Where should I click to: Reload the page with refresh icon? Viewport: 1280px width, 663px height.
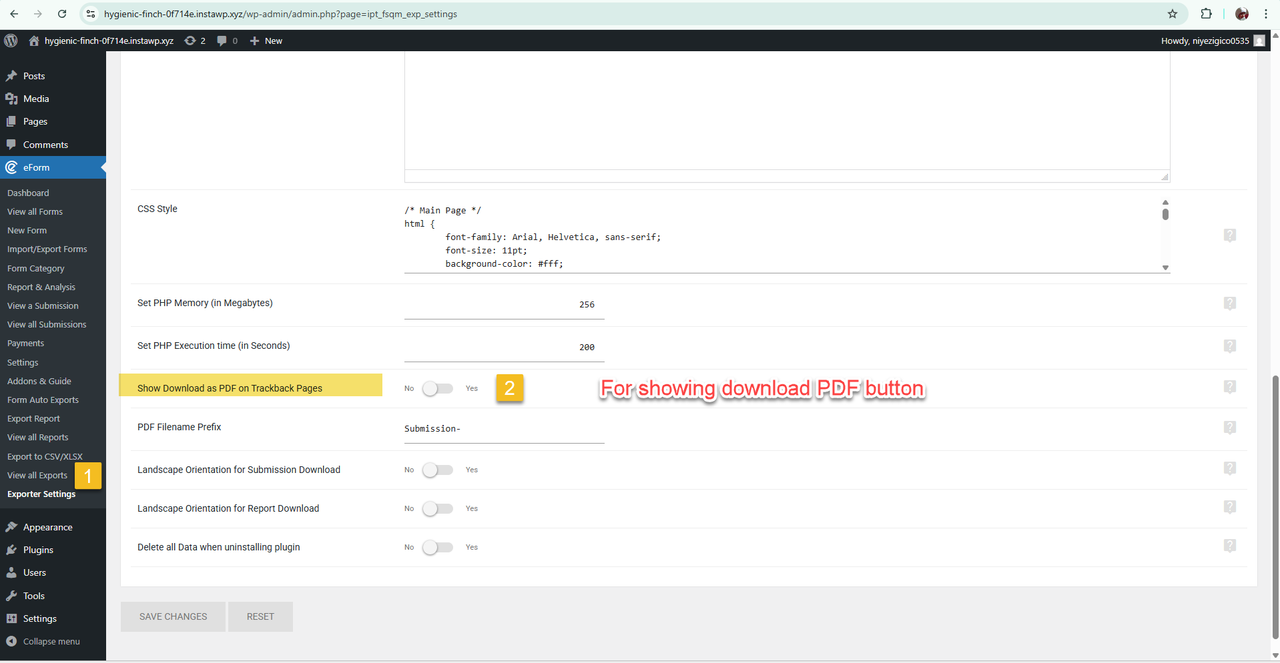62,14
